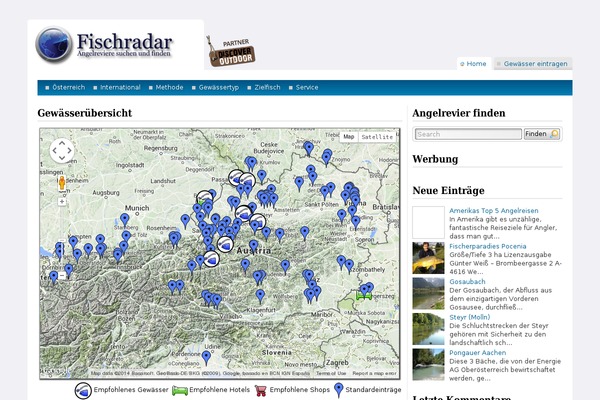600x400 pixels.
Task: Click the Empfohlene Shops cart legend icon
Action: coord(261,391)
